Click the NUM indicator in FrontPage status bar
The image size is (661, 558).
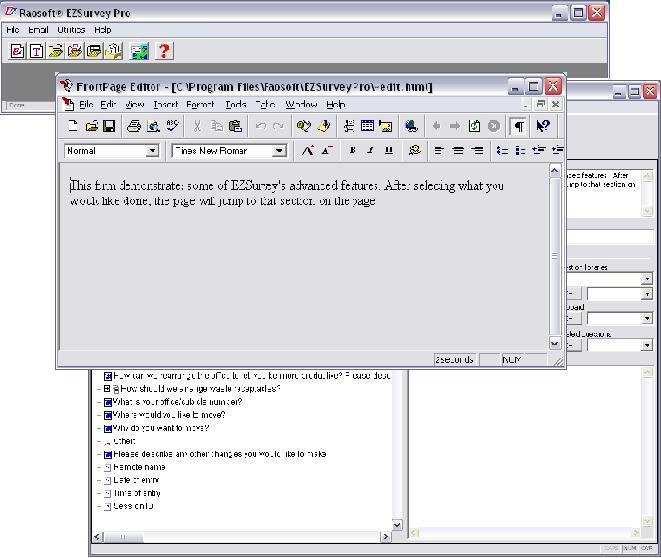coord(511,359)
